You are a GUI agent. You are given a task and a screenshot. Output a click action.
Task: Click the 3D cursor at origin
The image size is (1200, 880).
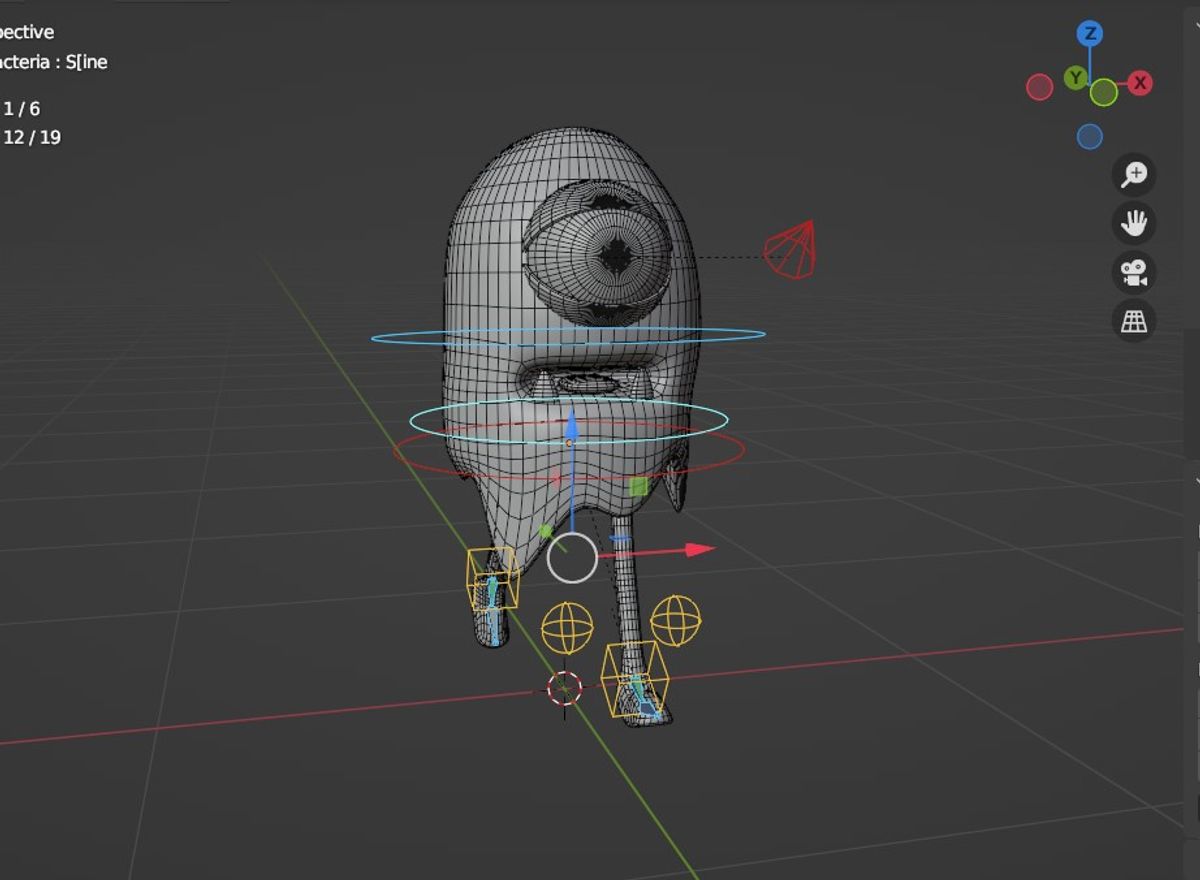565,689
